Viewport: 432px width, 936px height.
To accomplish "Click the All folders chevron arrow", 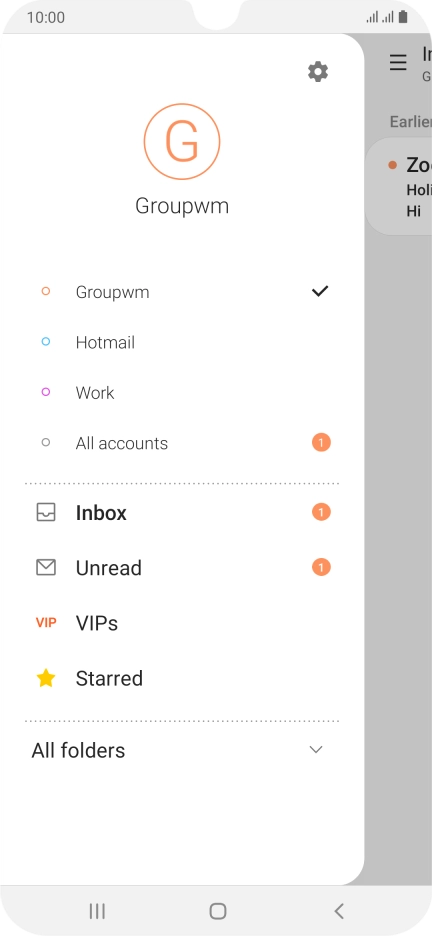I will click(316, 750).
